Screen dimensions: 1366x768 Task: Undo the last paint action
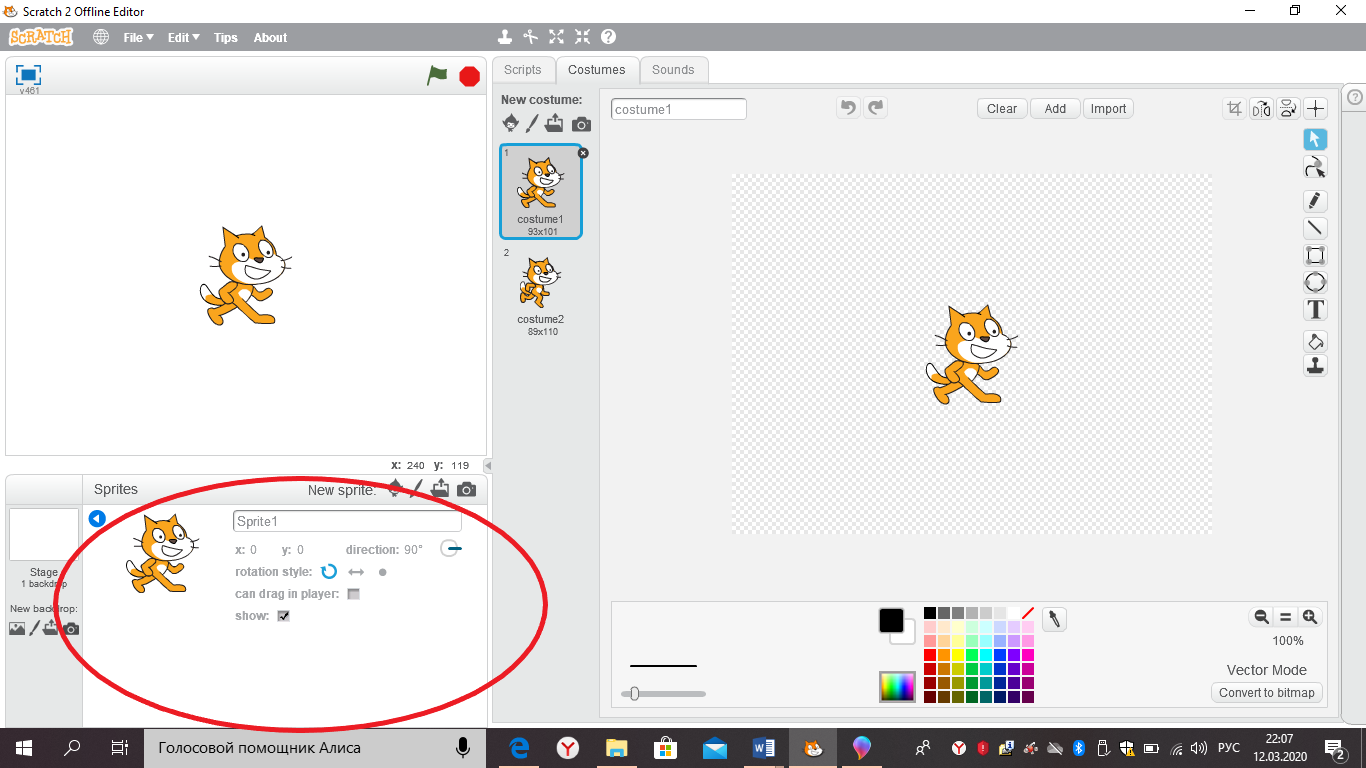pos(848,108)
